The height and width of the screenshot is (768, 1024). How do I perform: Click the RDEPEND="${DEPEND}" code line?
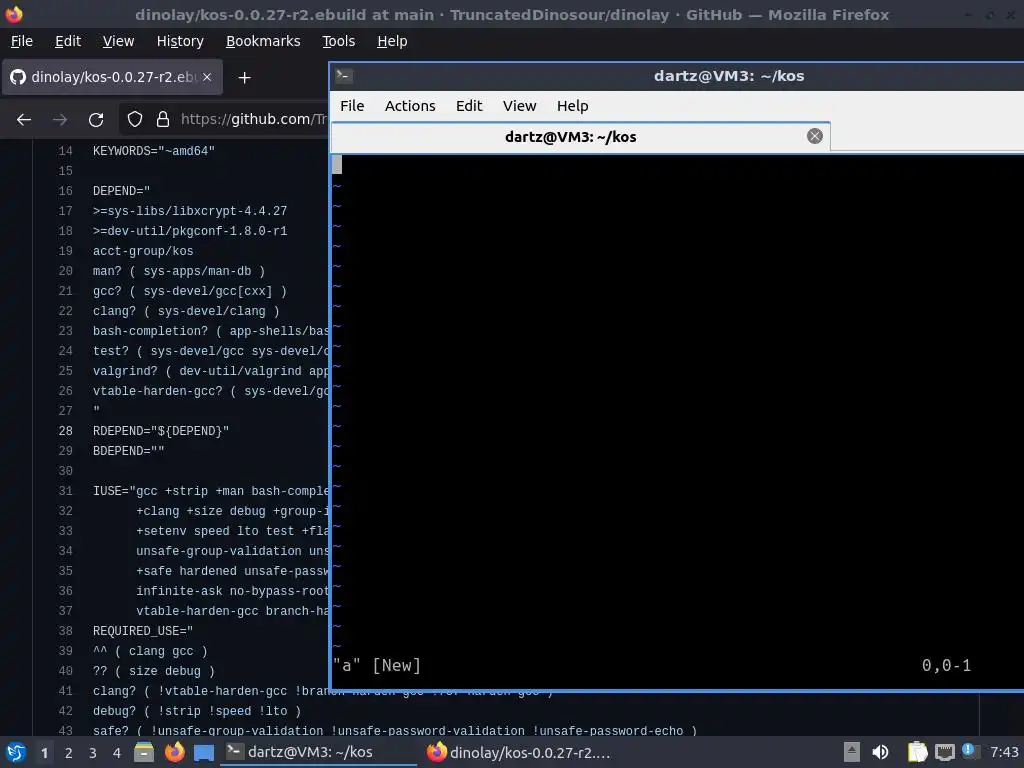point(161,431)
